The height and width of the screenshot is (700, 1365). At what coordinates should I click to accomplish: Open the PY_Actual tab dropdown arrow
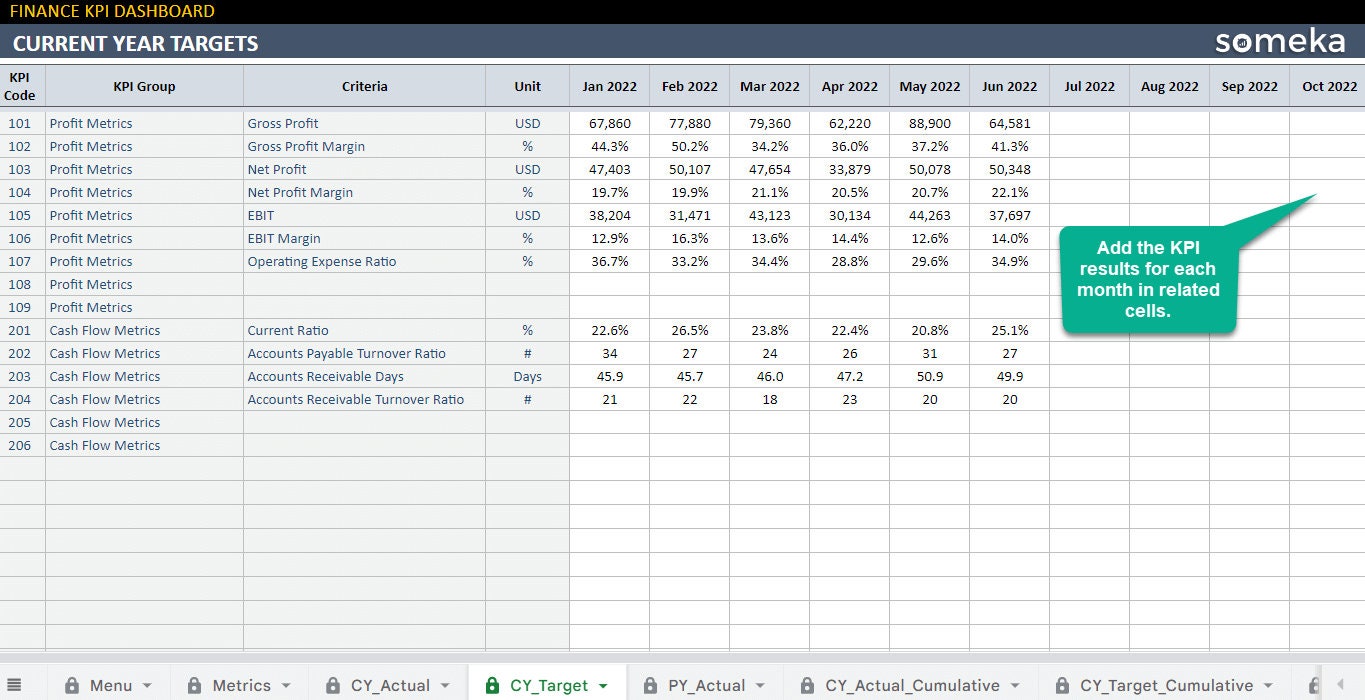[760, 686]
